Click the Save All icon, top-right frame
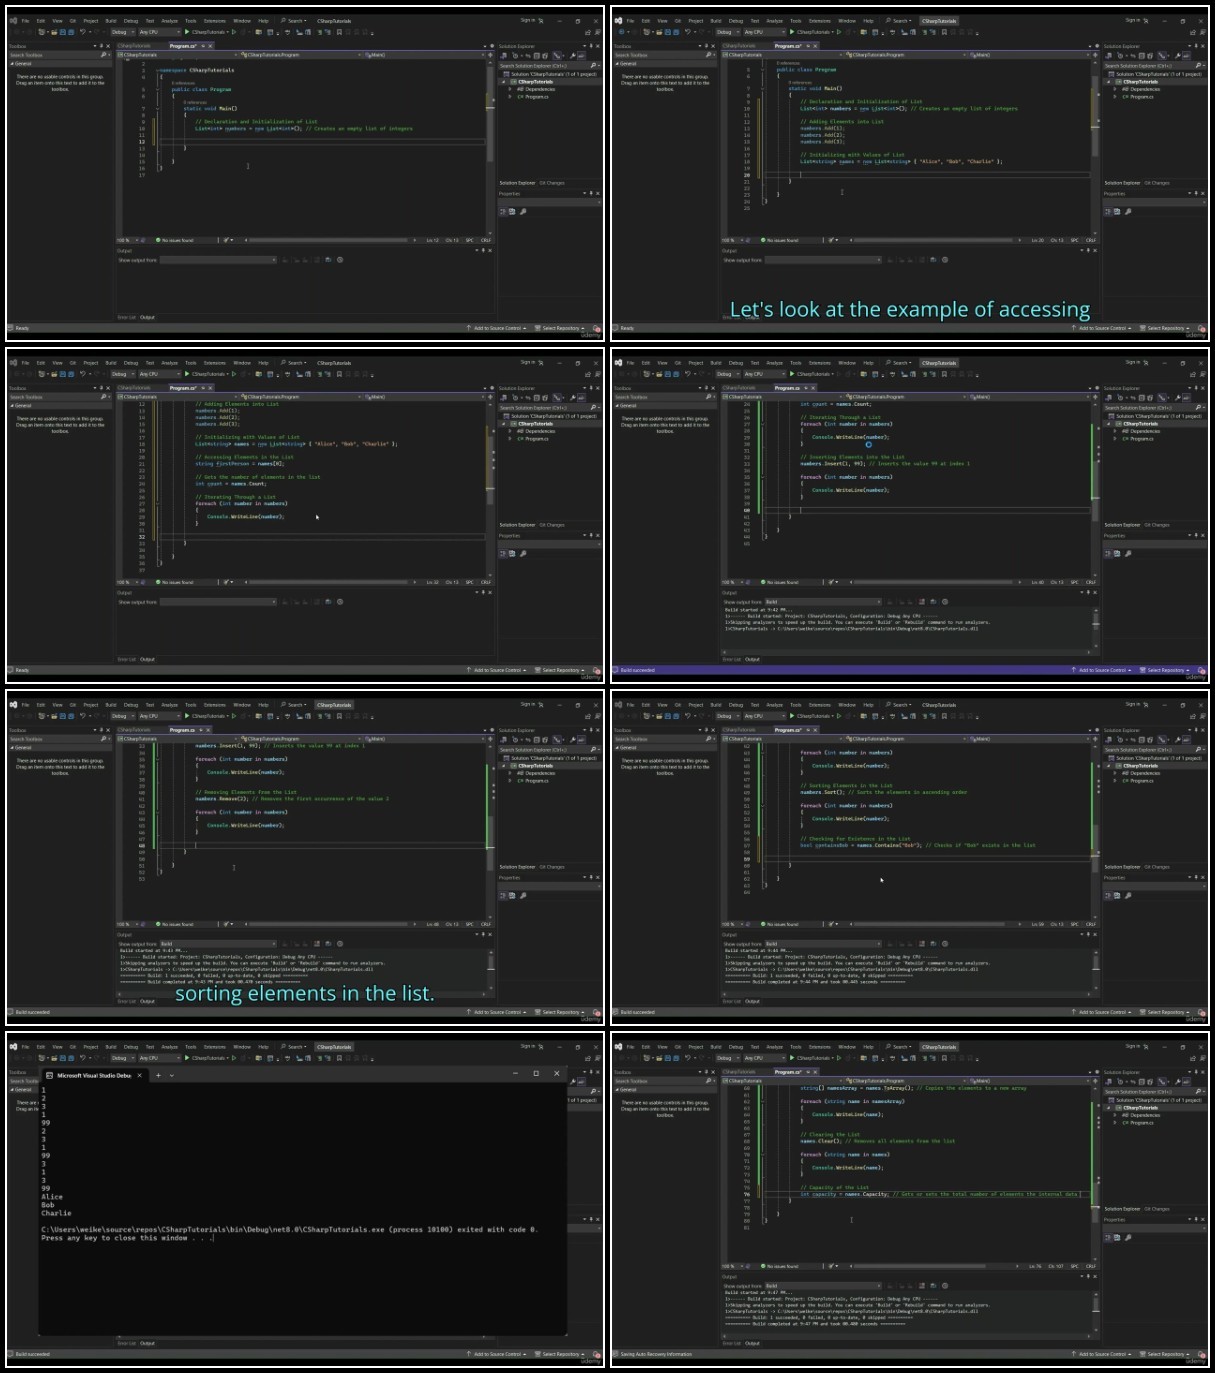The image size is (1215, 1373). [x=675, y=32]
